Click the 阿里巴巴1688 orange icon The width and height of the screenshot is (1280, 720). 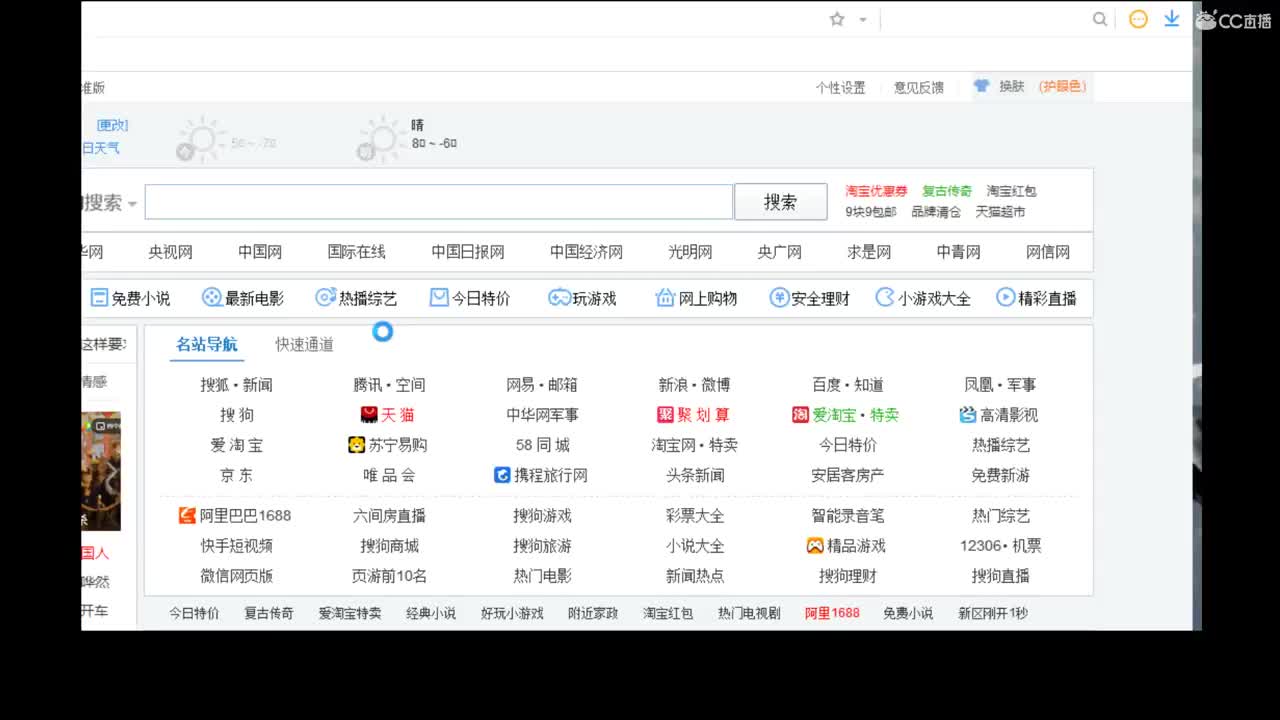187,516
